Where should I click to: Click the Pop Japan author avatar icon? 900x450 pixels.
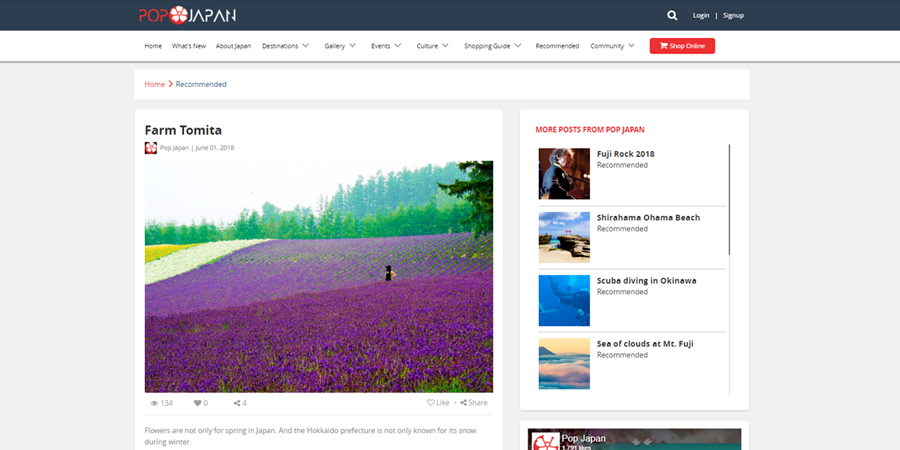pos(150,148)
